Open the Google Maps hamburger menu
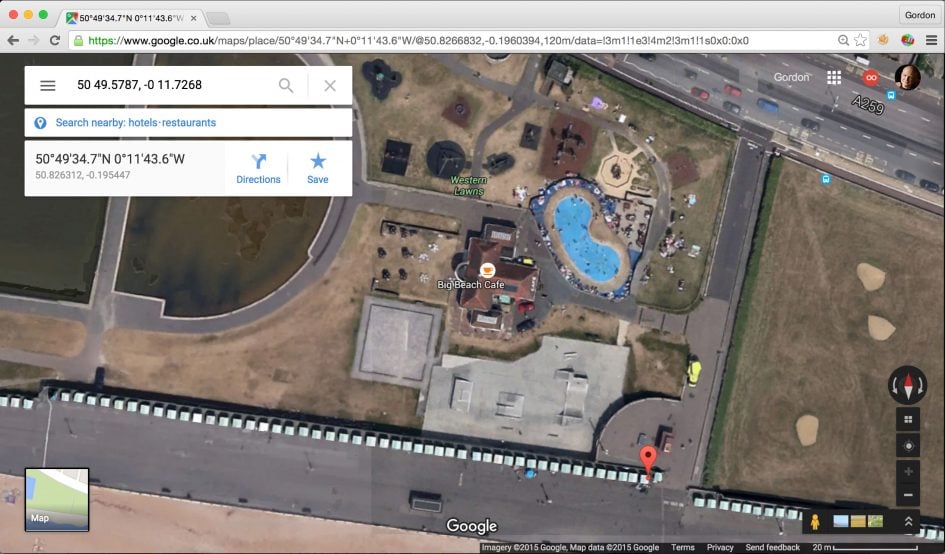 (48, 86)
